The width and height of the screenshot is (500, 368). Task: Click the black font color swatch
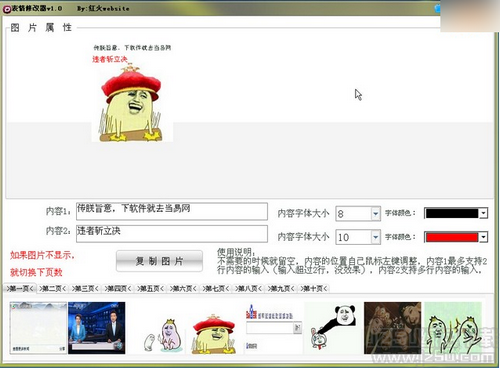pos(452,213)
